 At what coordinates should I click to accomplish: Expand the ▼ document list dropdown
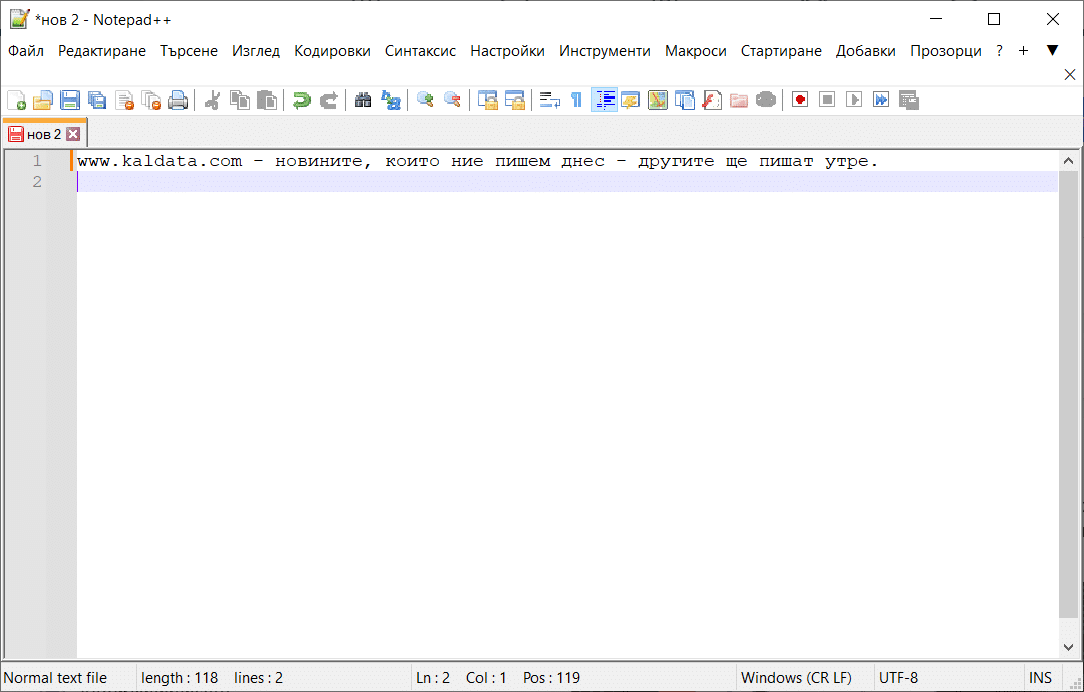click(1052, 50)
